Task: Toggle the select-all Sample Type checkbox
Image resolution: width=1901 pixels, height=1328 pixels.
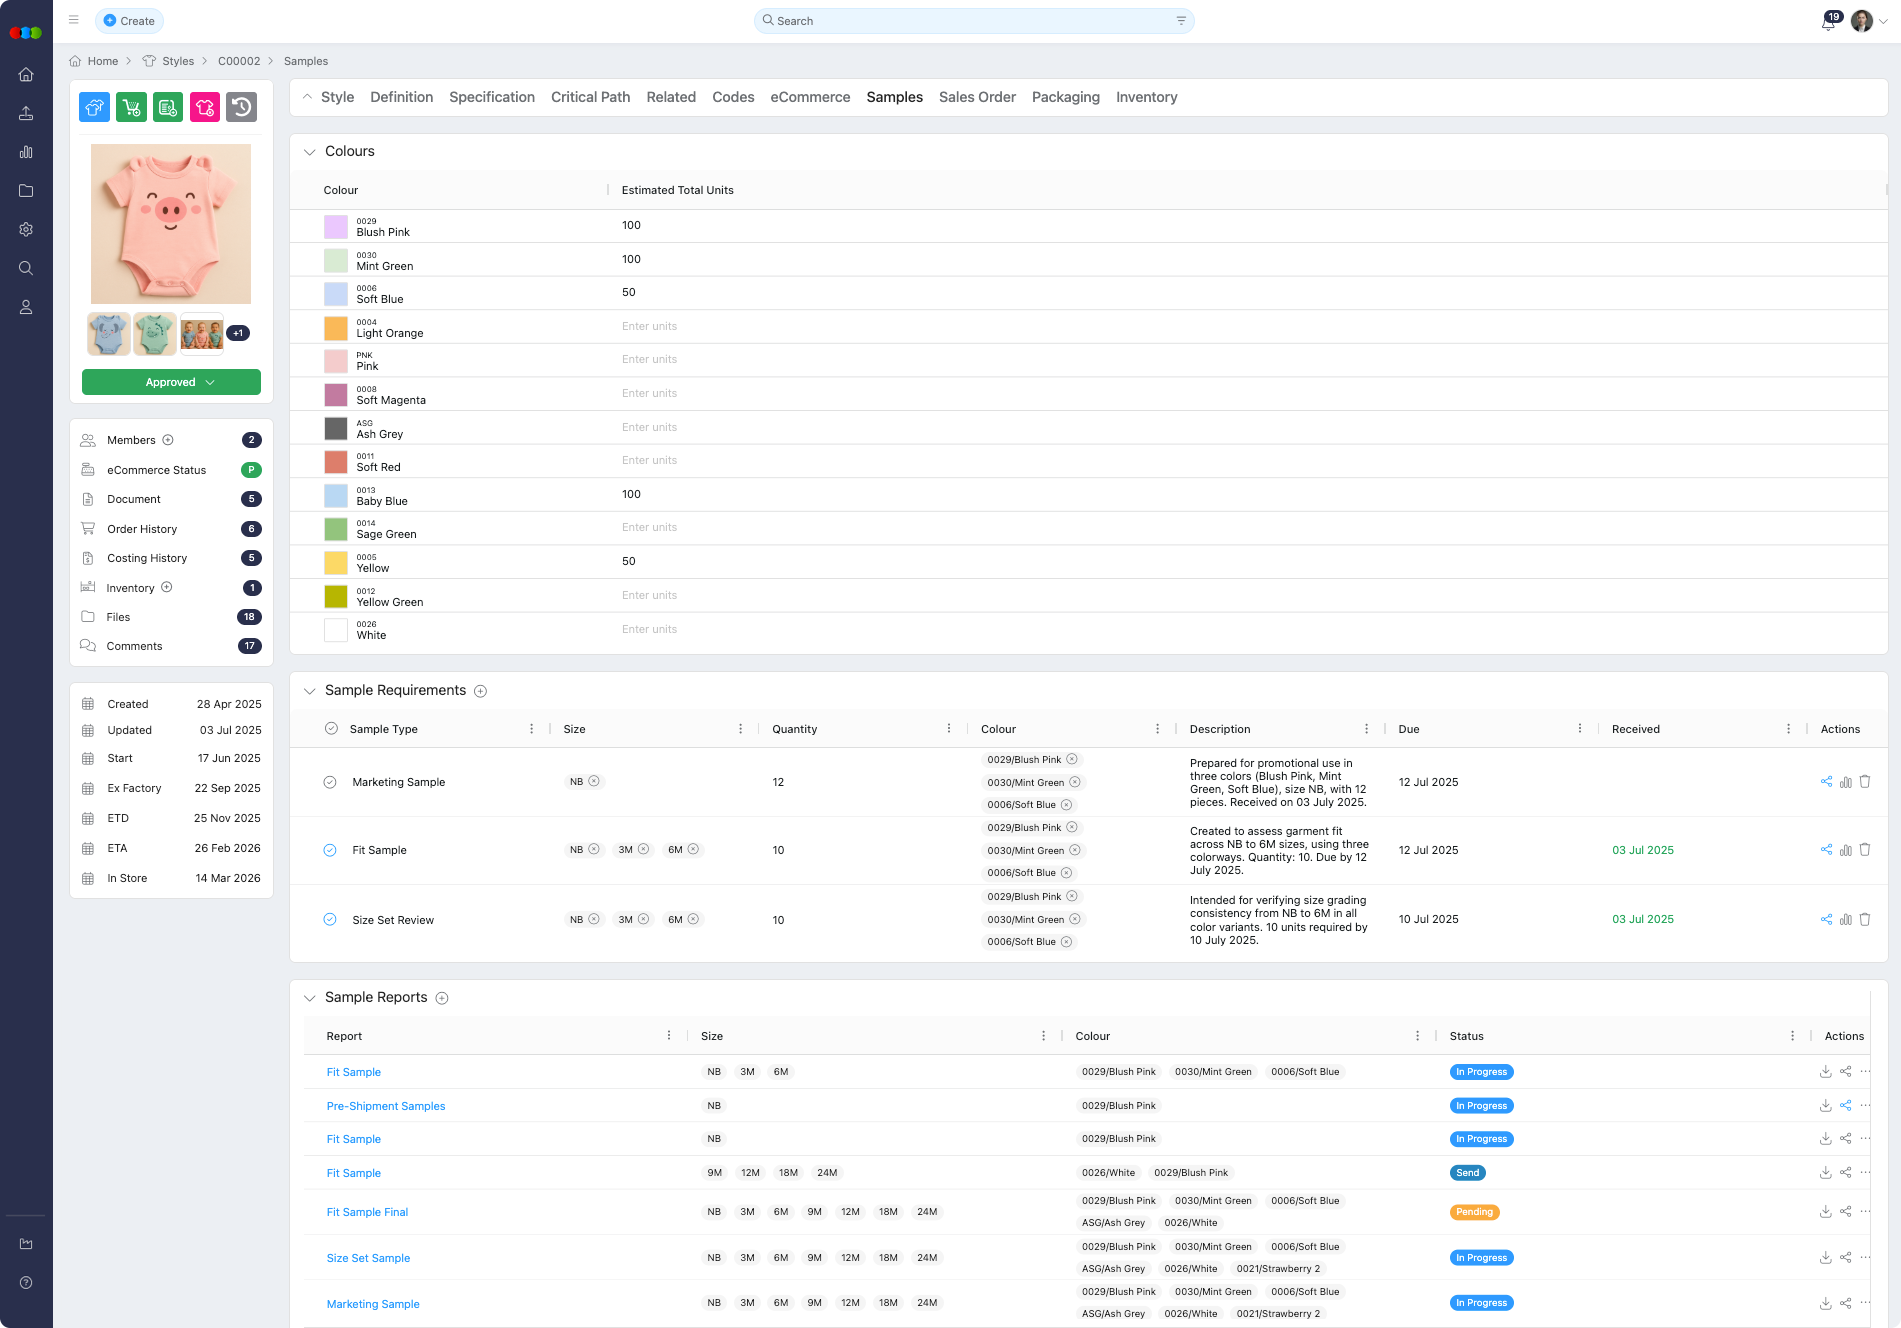Action: pyautogui.click(x=331, y=729)
